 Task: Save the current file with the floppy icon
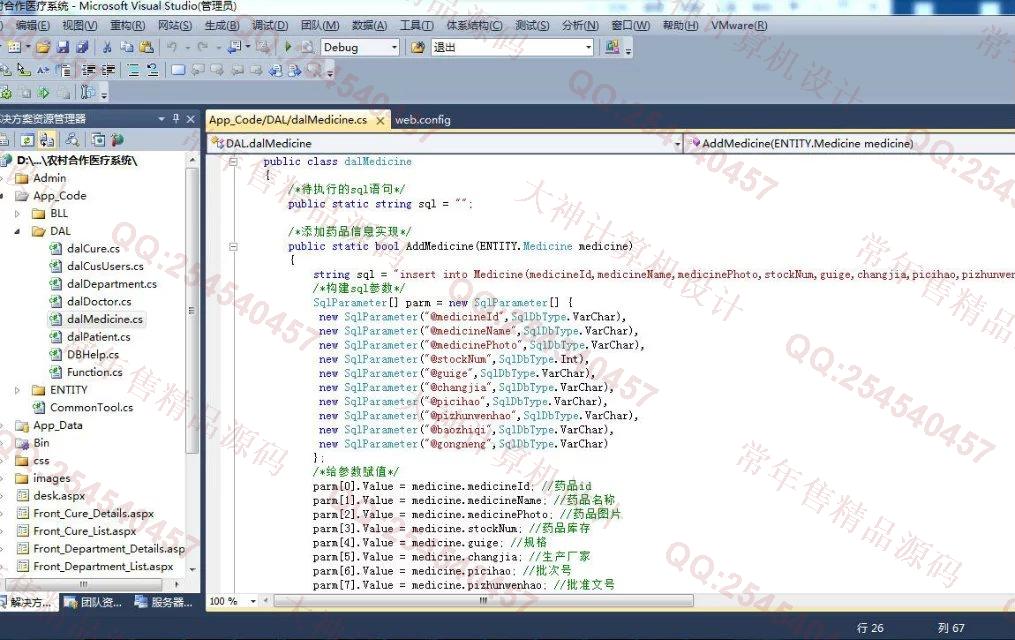click(x=63, y=47)
